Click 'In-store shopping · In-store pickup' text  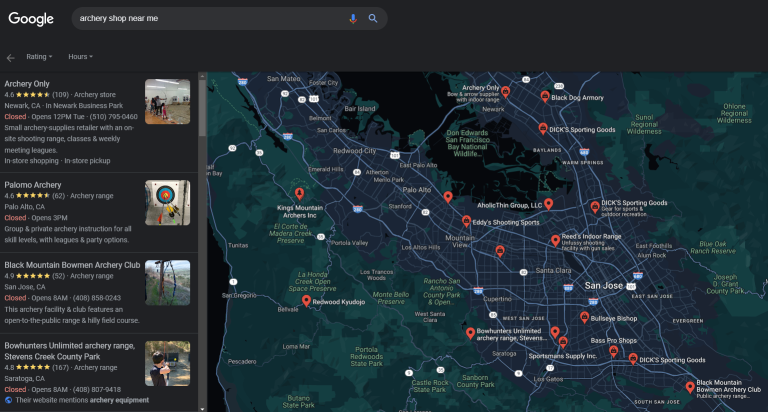57,161
